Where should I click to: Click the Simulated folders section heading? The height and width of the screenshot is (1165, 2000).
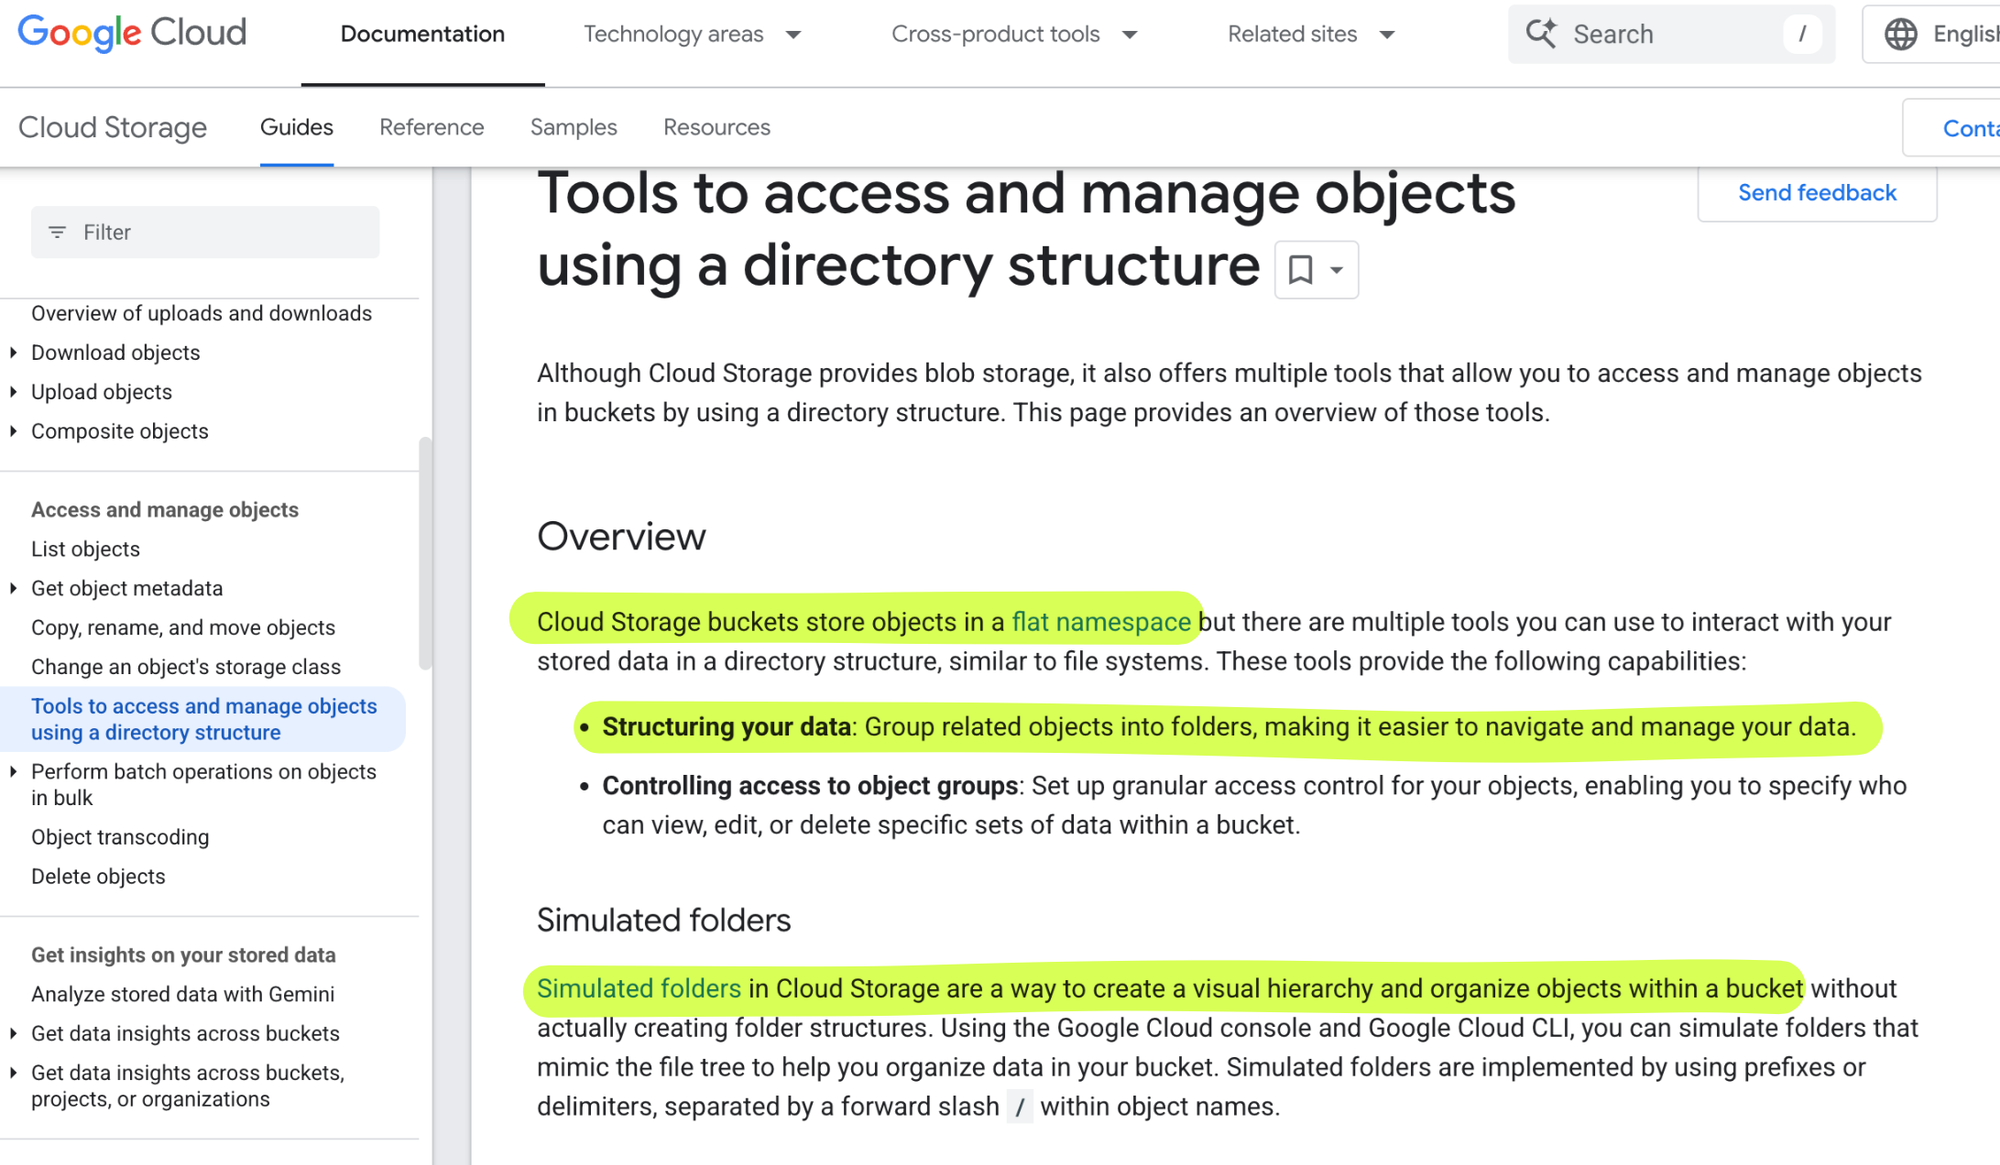664,920
